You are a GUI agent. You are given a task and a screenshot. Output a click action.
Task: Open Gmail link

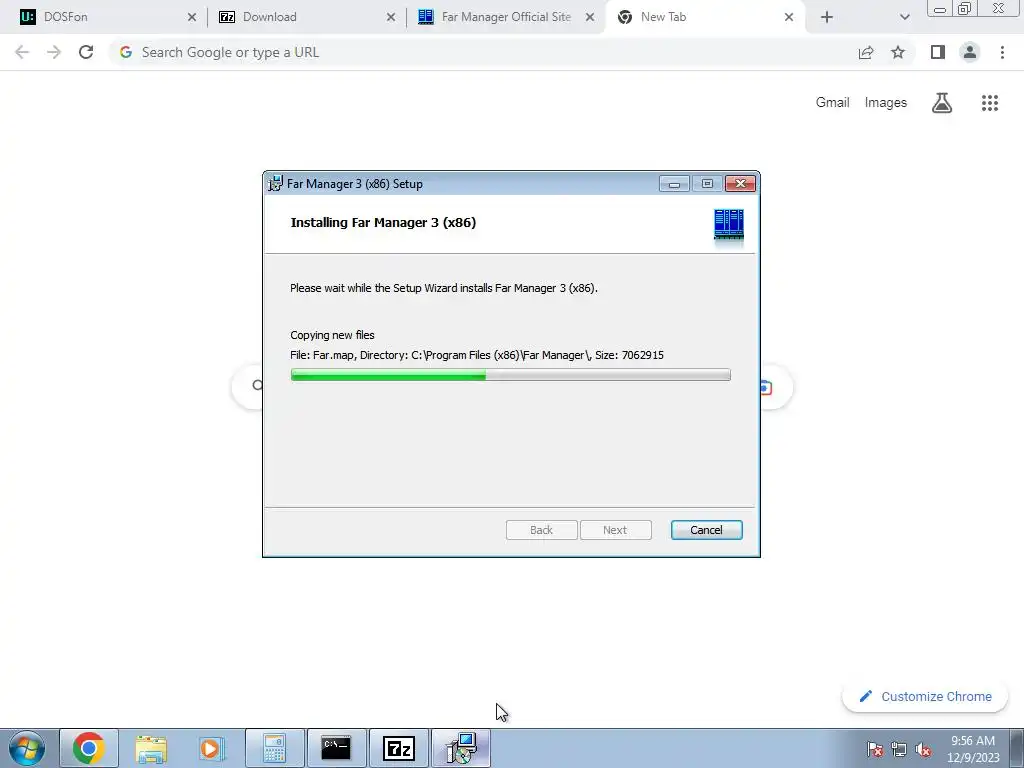(832, 103)
